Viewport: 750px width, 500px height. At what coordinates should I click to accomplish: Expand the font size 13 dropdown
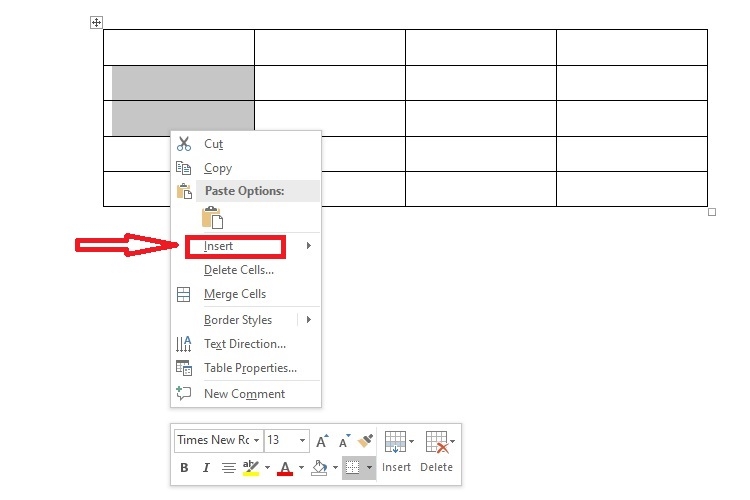302,440
